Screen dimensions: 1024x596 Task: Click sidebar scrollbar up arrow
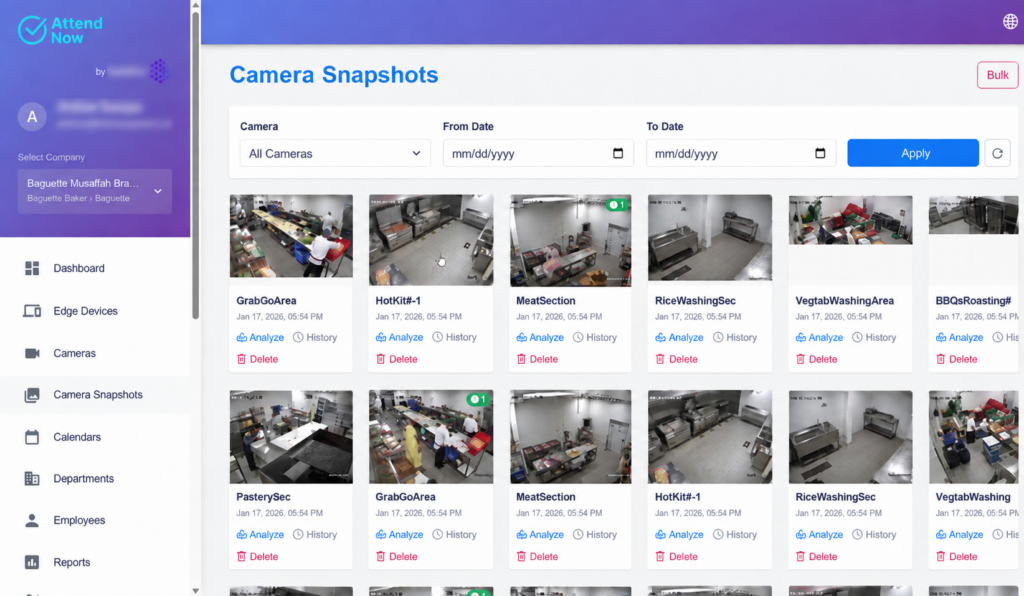(x=195, y=5)
